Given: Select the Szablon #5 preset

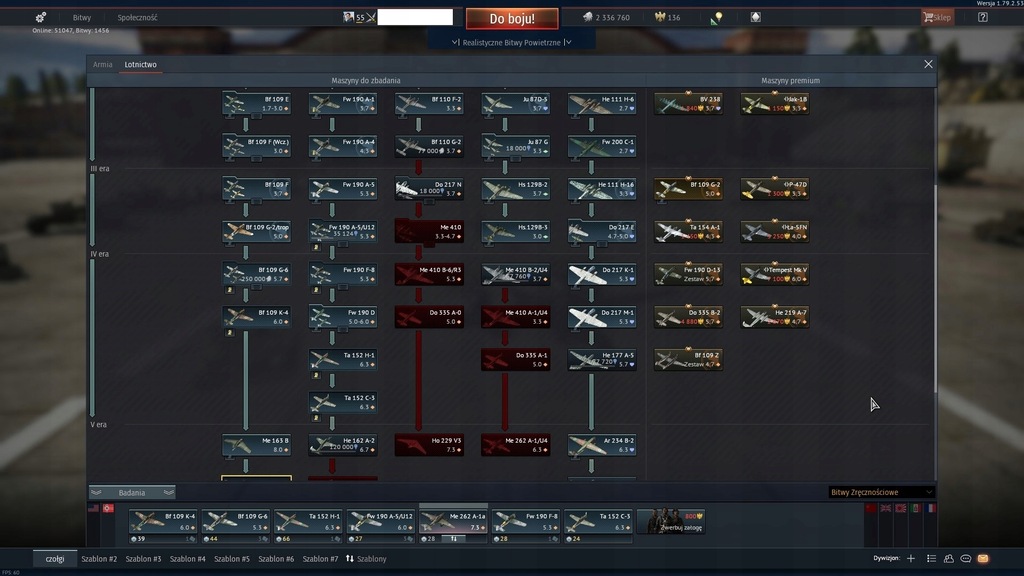Looking at the screenshot, I should 232,559.
